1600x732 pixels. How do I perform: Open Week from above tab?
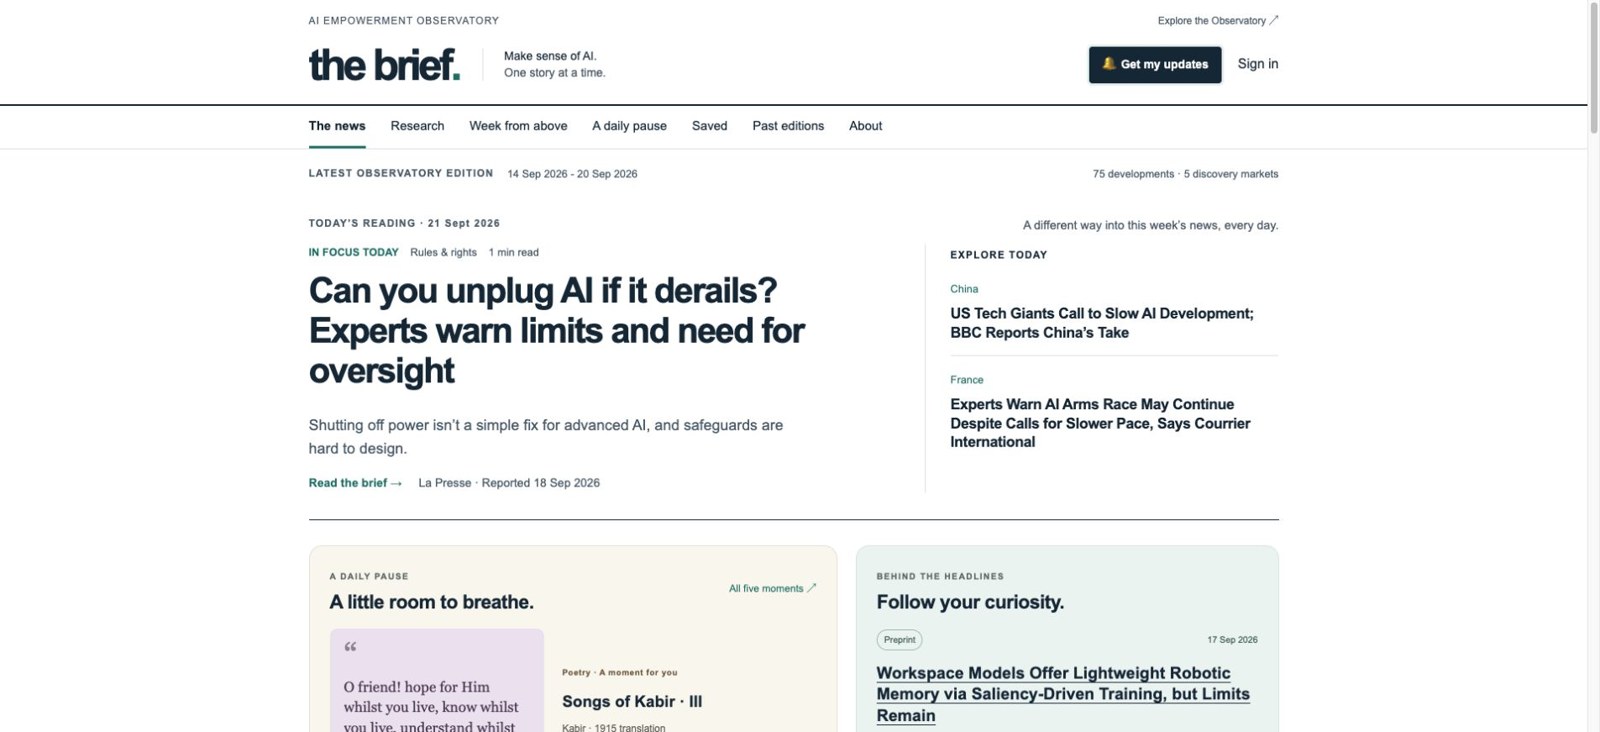tap(518, 126)
